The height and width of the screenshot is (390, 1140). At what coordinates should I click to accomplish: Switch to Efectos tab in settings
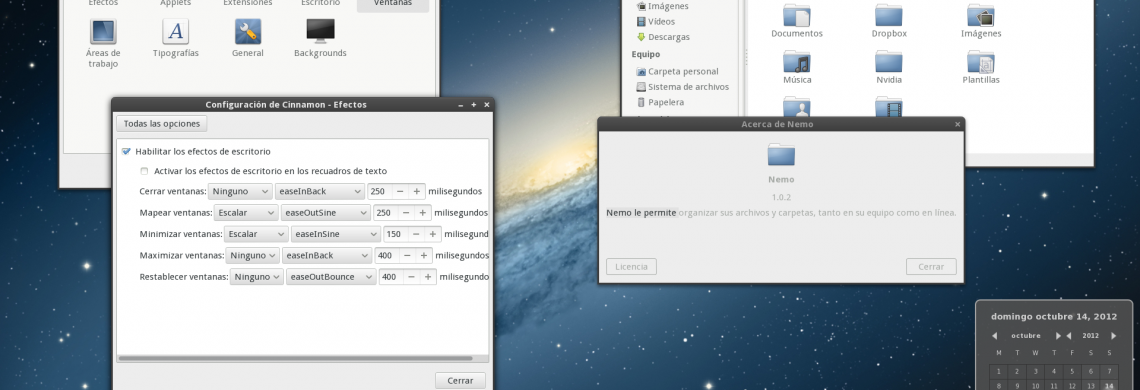pos(103,4)
